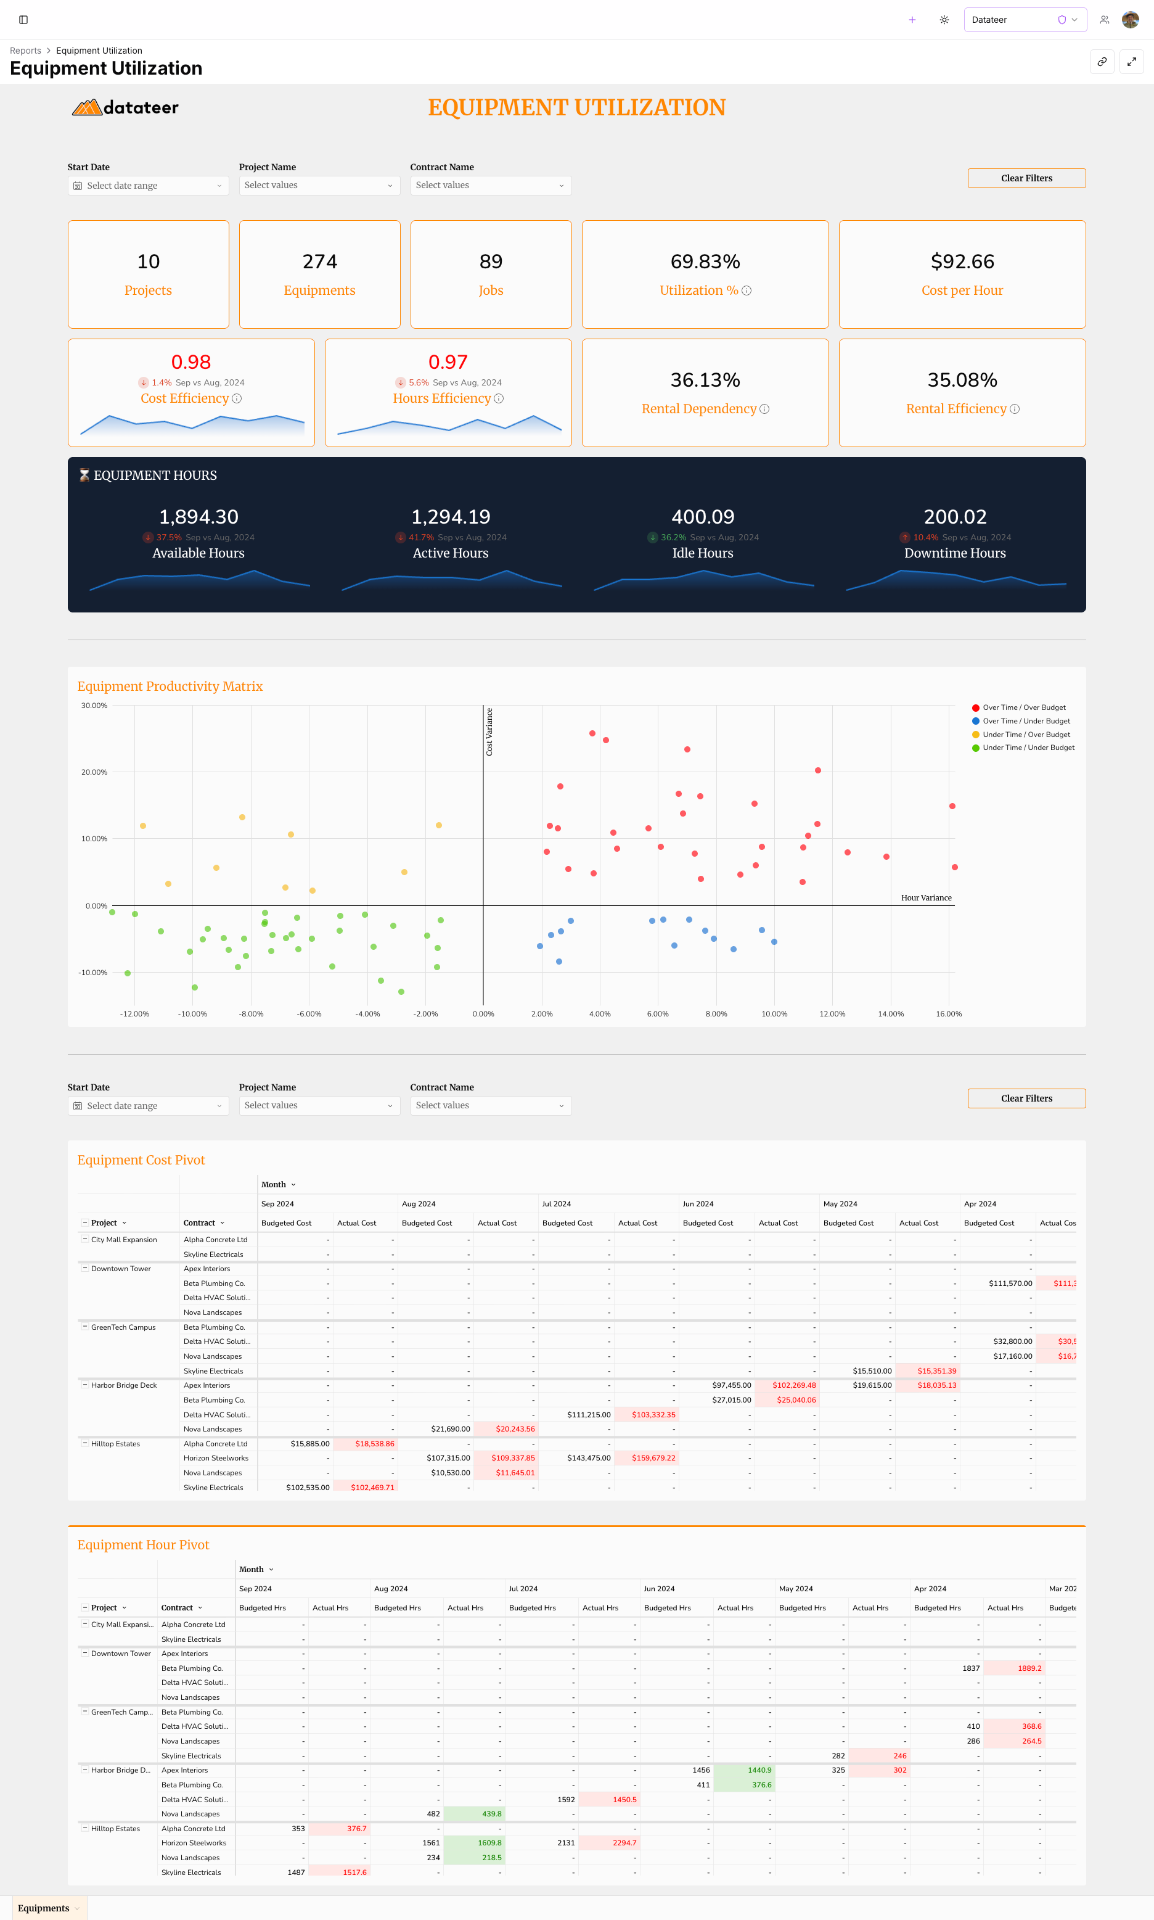
Task: Select the Equipments tab at the bottom
Action: coord(49,1908)
